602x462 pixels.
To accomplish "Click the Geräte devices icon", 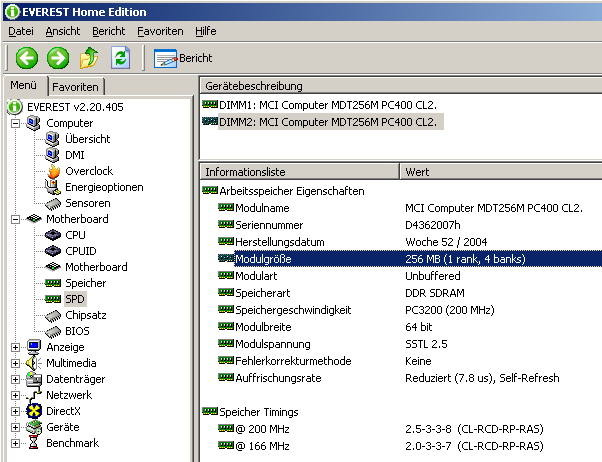I will 34,427.
